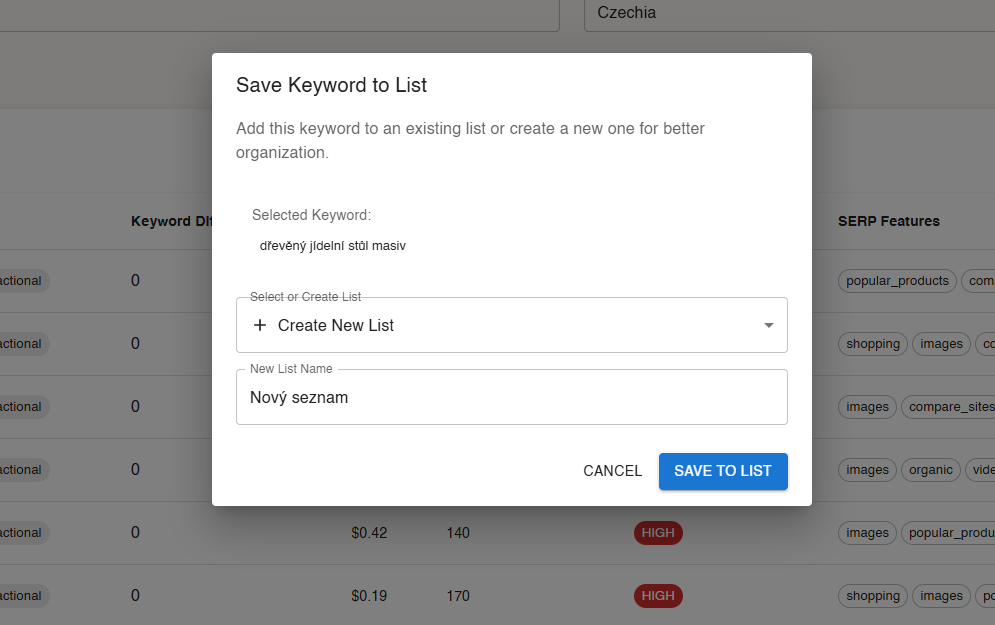Click the HIGH badge in the $0.19 row
This screenshot has height=625, width=995.
[658, 596]
